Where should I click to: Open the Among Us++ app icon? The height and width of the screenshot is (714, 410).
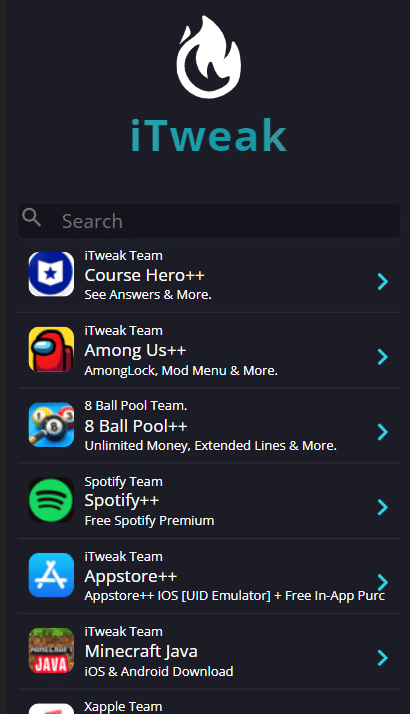click(x=51, y=349)
